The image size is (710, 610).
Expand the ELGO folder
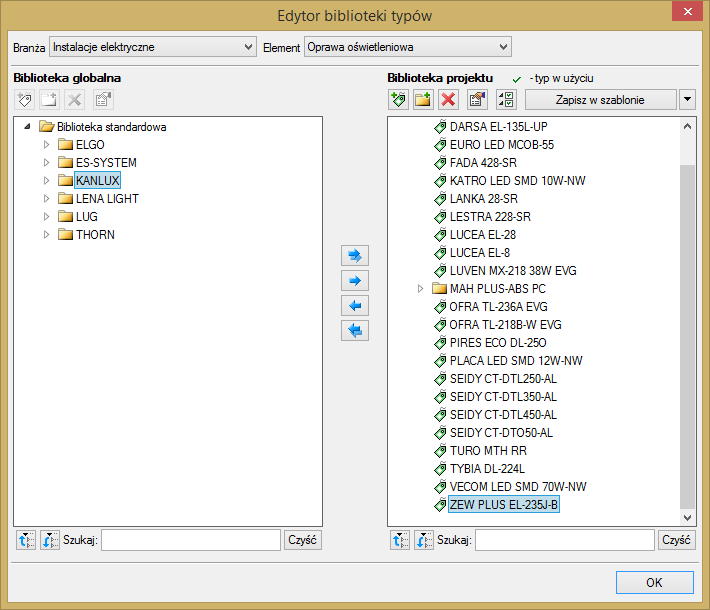click(x=46, y=144)
